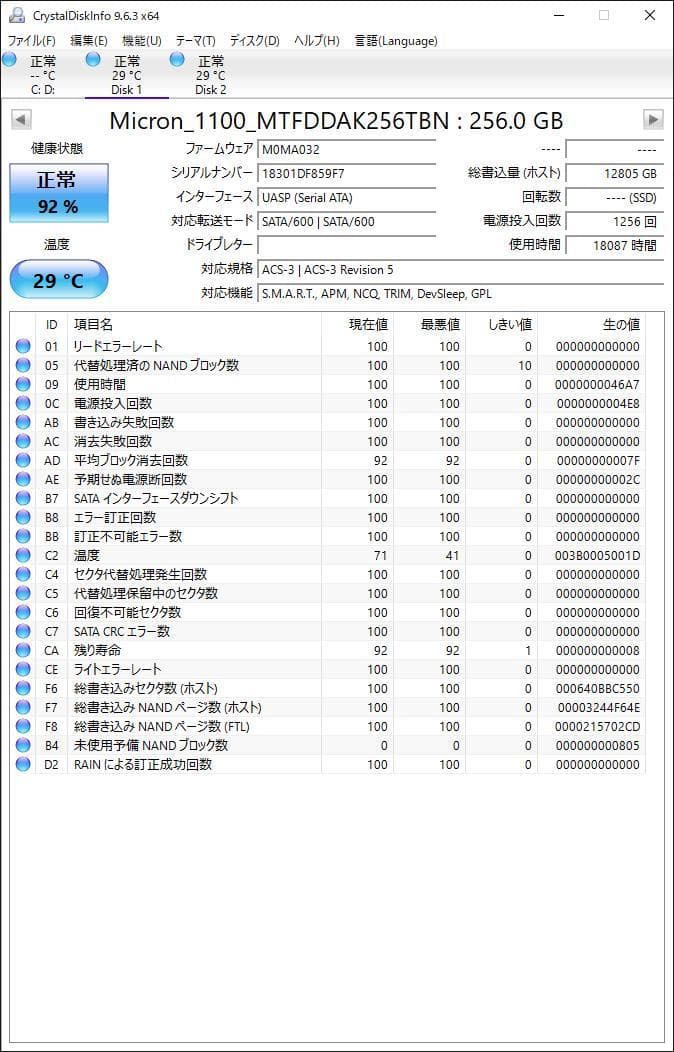
Task: Click the status orb for ID D2 row
Action: [23, 765]
